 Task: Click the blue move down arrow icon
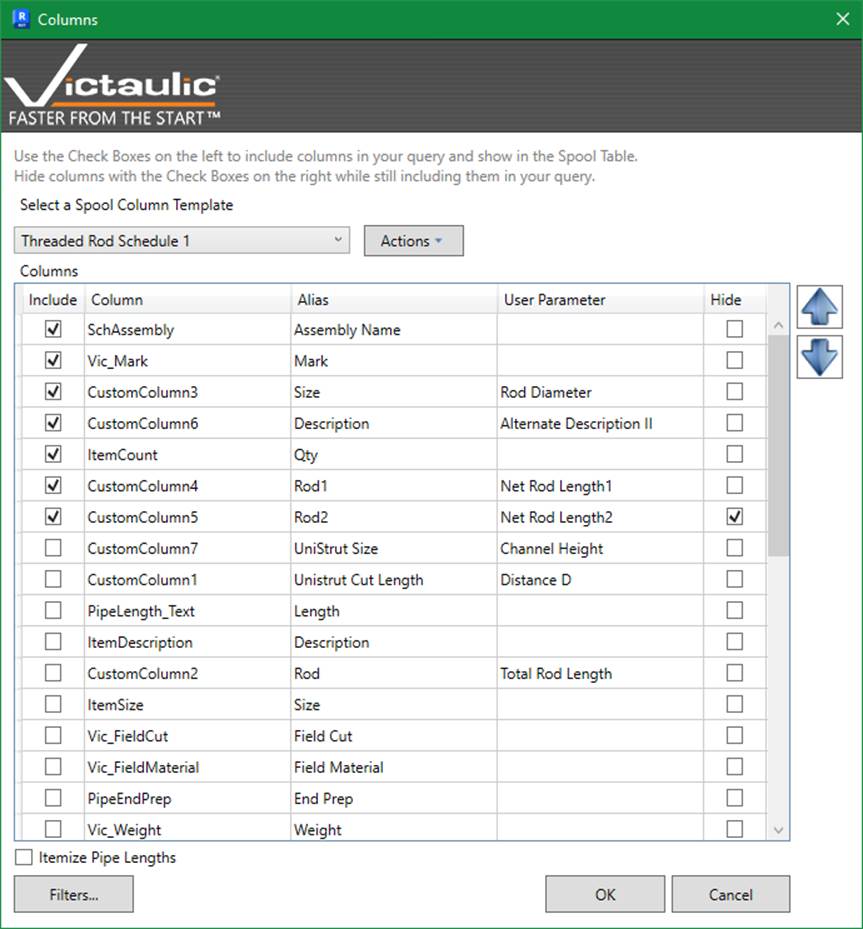[x=819, y=357]
